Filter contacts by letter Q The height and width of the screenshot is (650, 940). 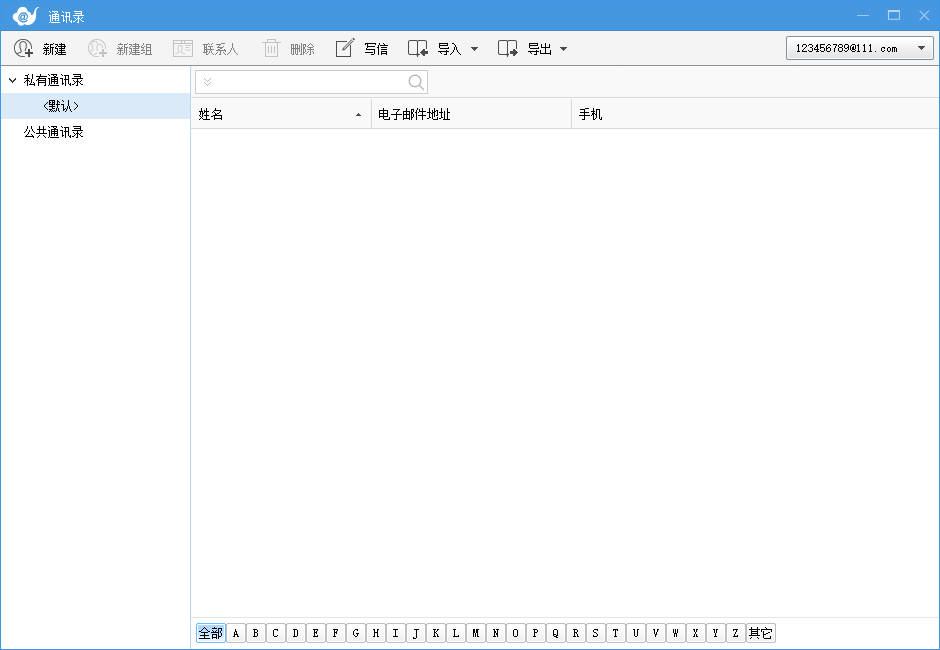click(556, 633)
